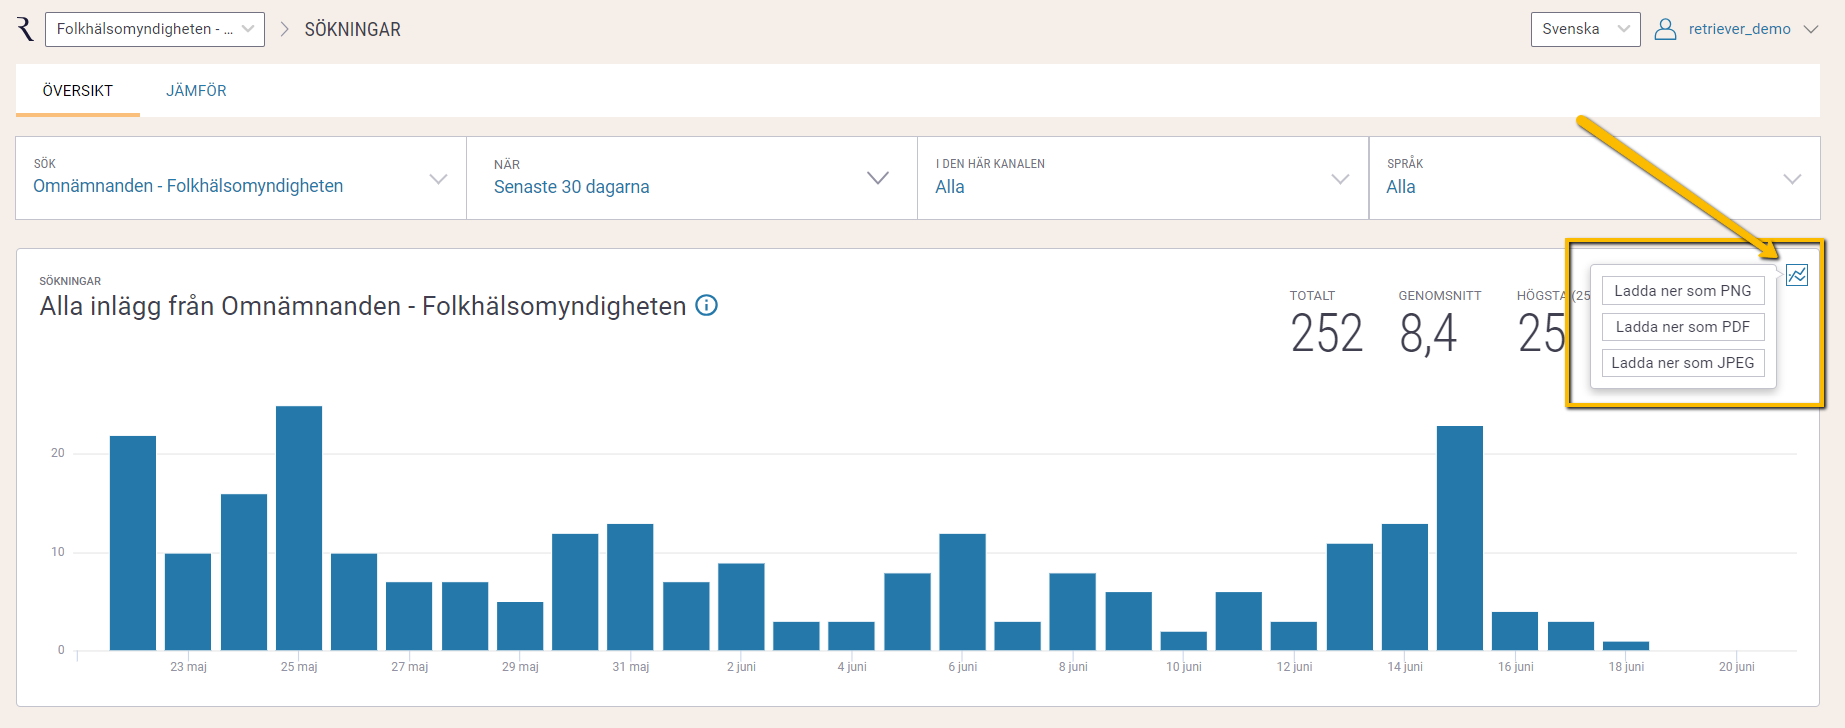Click the bar above 31 maj

tap(630, 587)
